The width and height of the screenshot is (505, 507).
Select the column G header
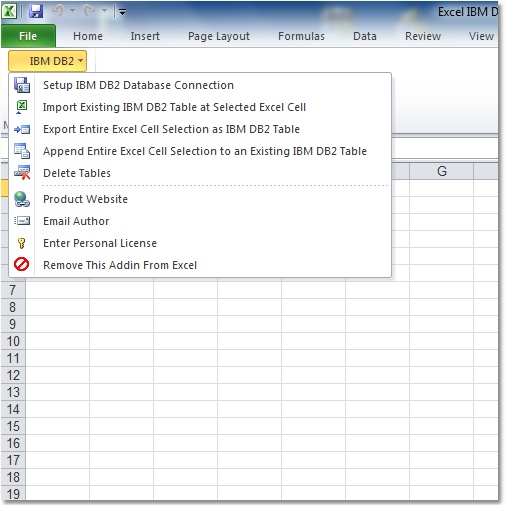point(441,171)
